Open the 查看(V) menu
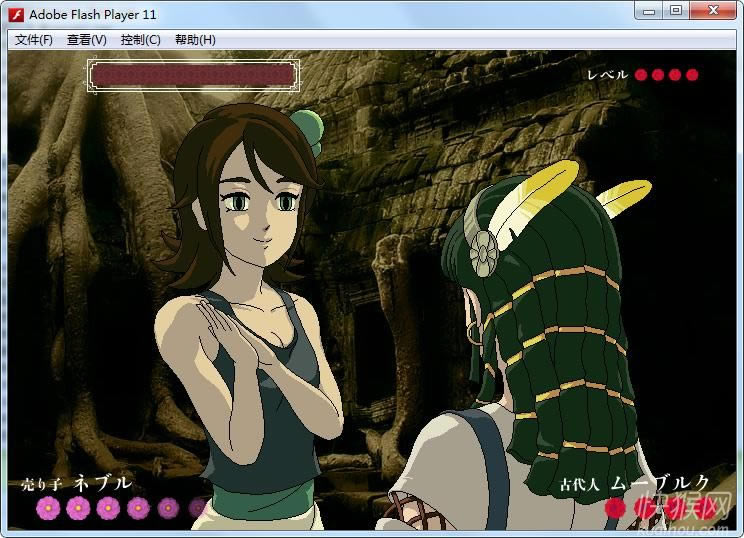The width and height of the screenshot is (744, 538). tap(86, 40)
